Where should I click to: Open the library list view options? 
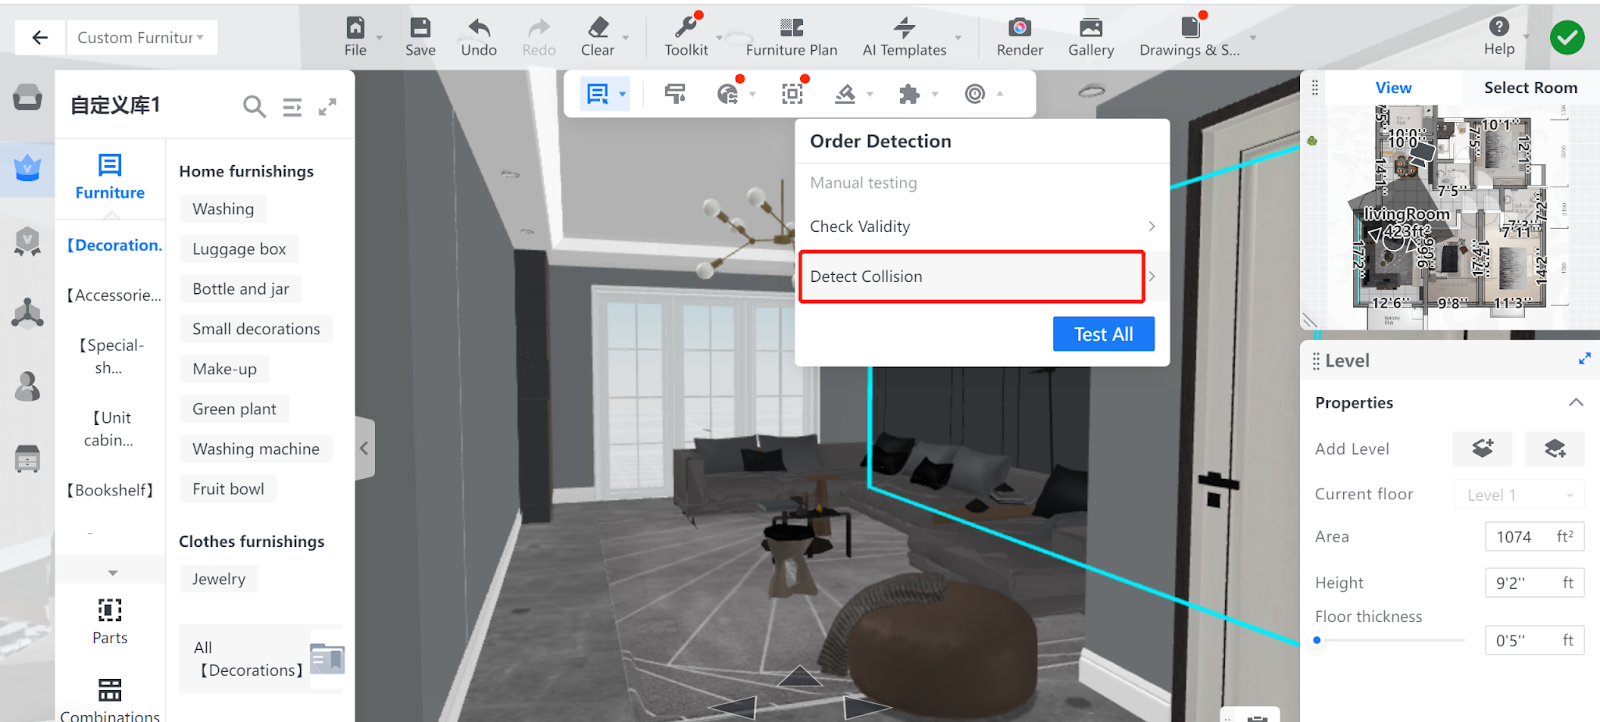coord(292,106)
